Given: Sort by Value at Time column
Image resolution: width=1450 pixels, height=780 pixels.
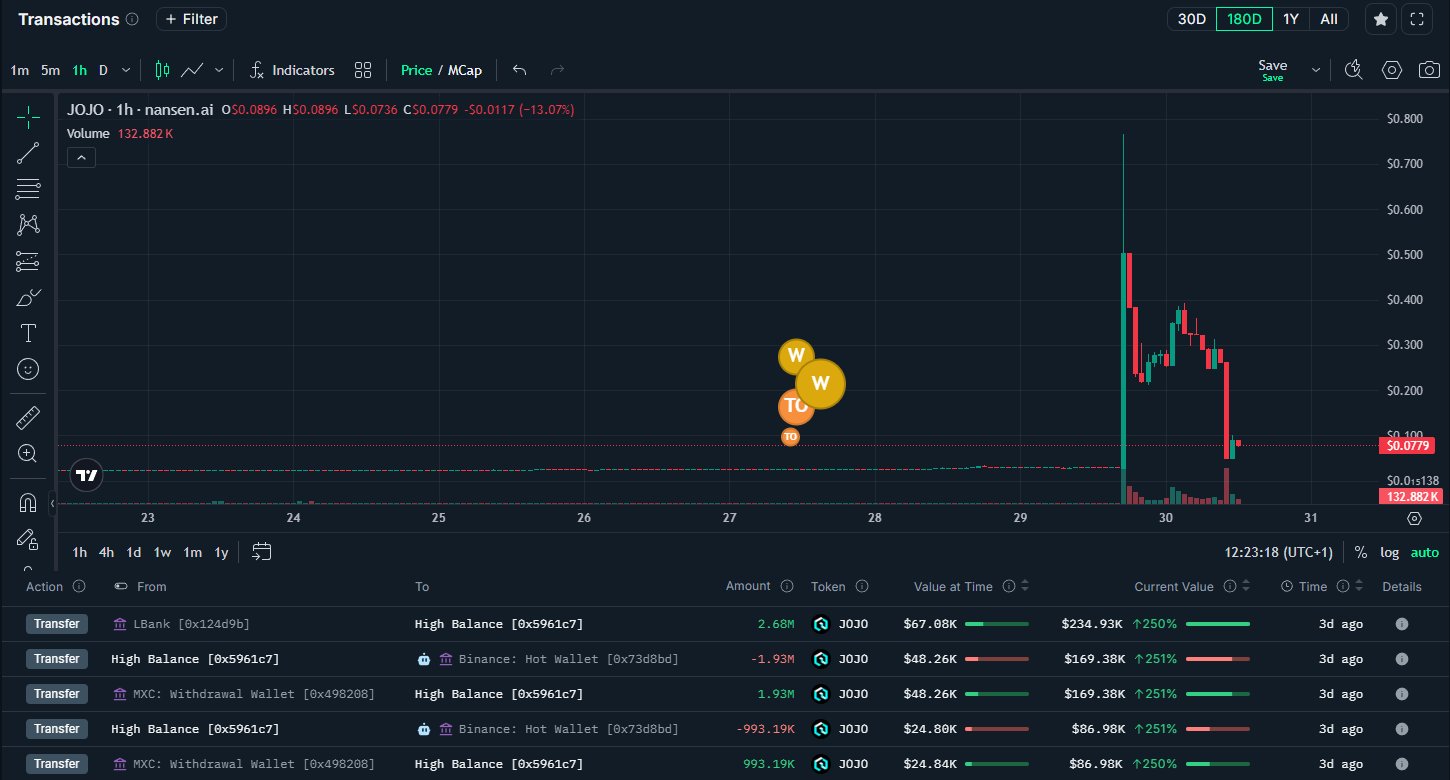Looking at the screenshot, I should (1025, 587).
